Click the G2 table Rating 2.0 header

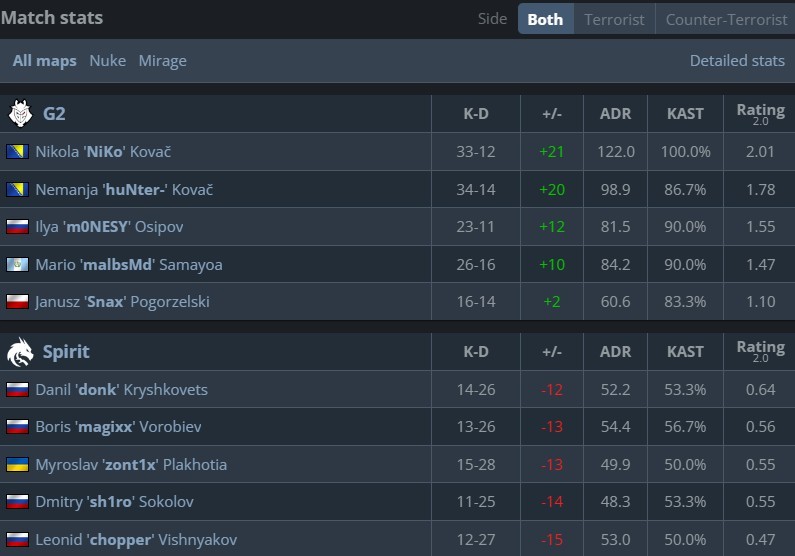click(760, 113)
